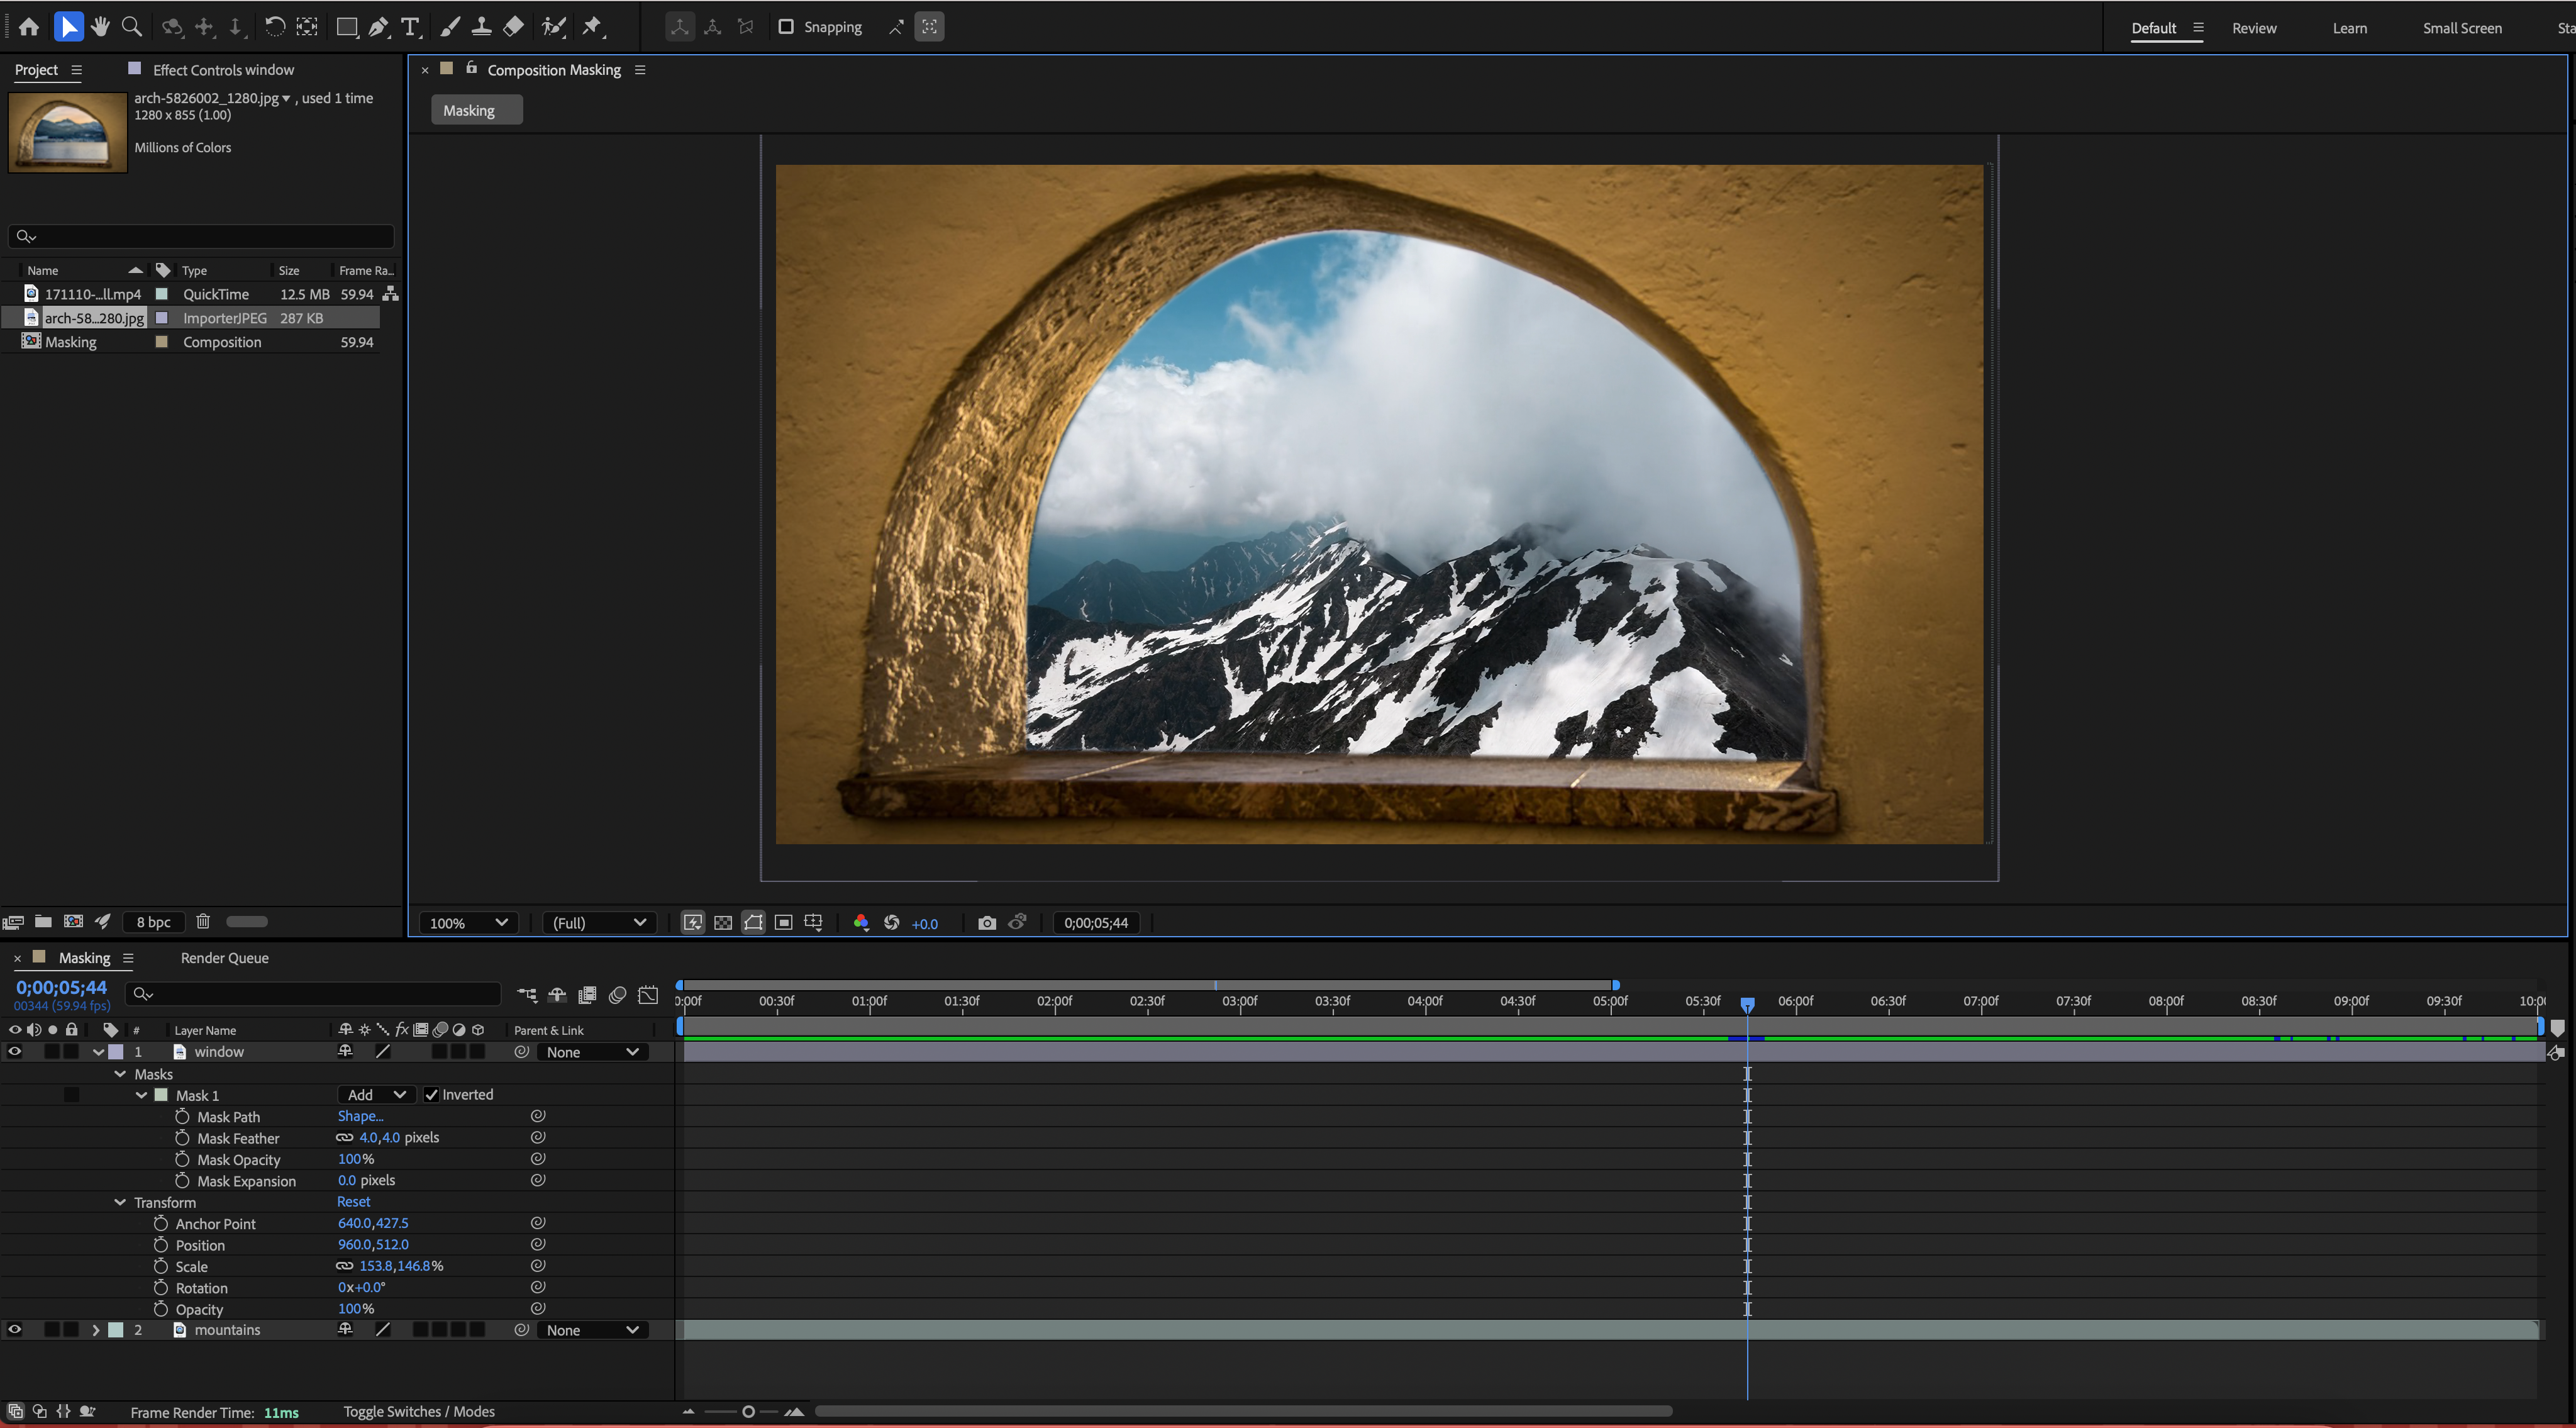This screenshot has height=1428, width=2576.
Task: Enable the Snapping checkbox
Action: [786, 27]
